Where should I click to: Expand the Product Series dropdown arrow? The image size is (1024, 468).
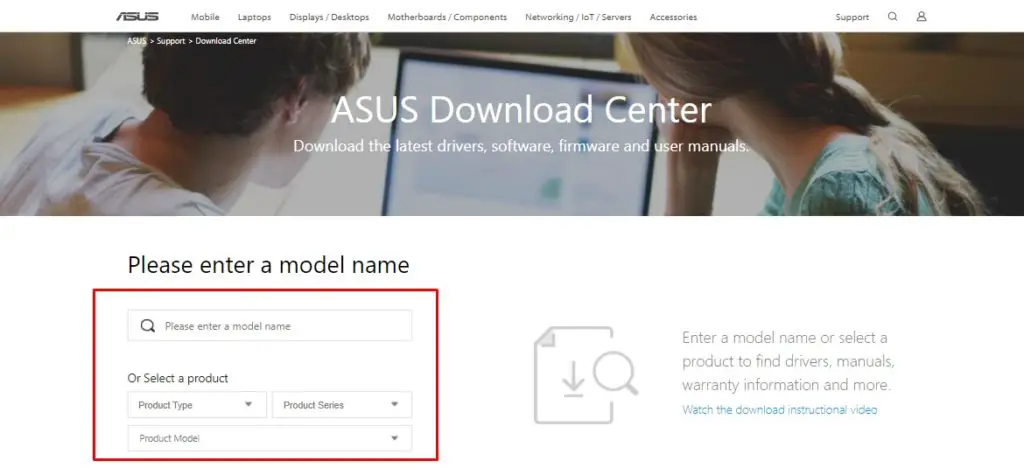(394, 405)
